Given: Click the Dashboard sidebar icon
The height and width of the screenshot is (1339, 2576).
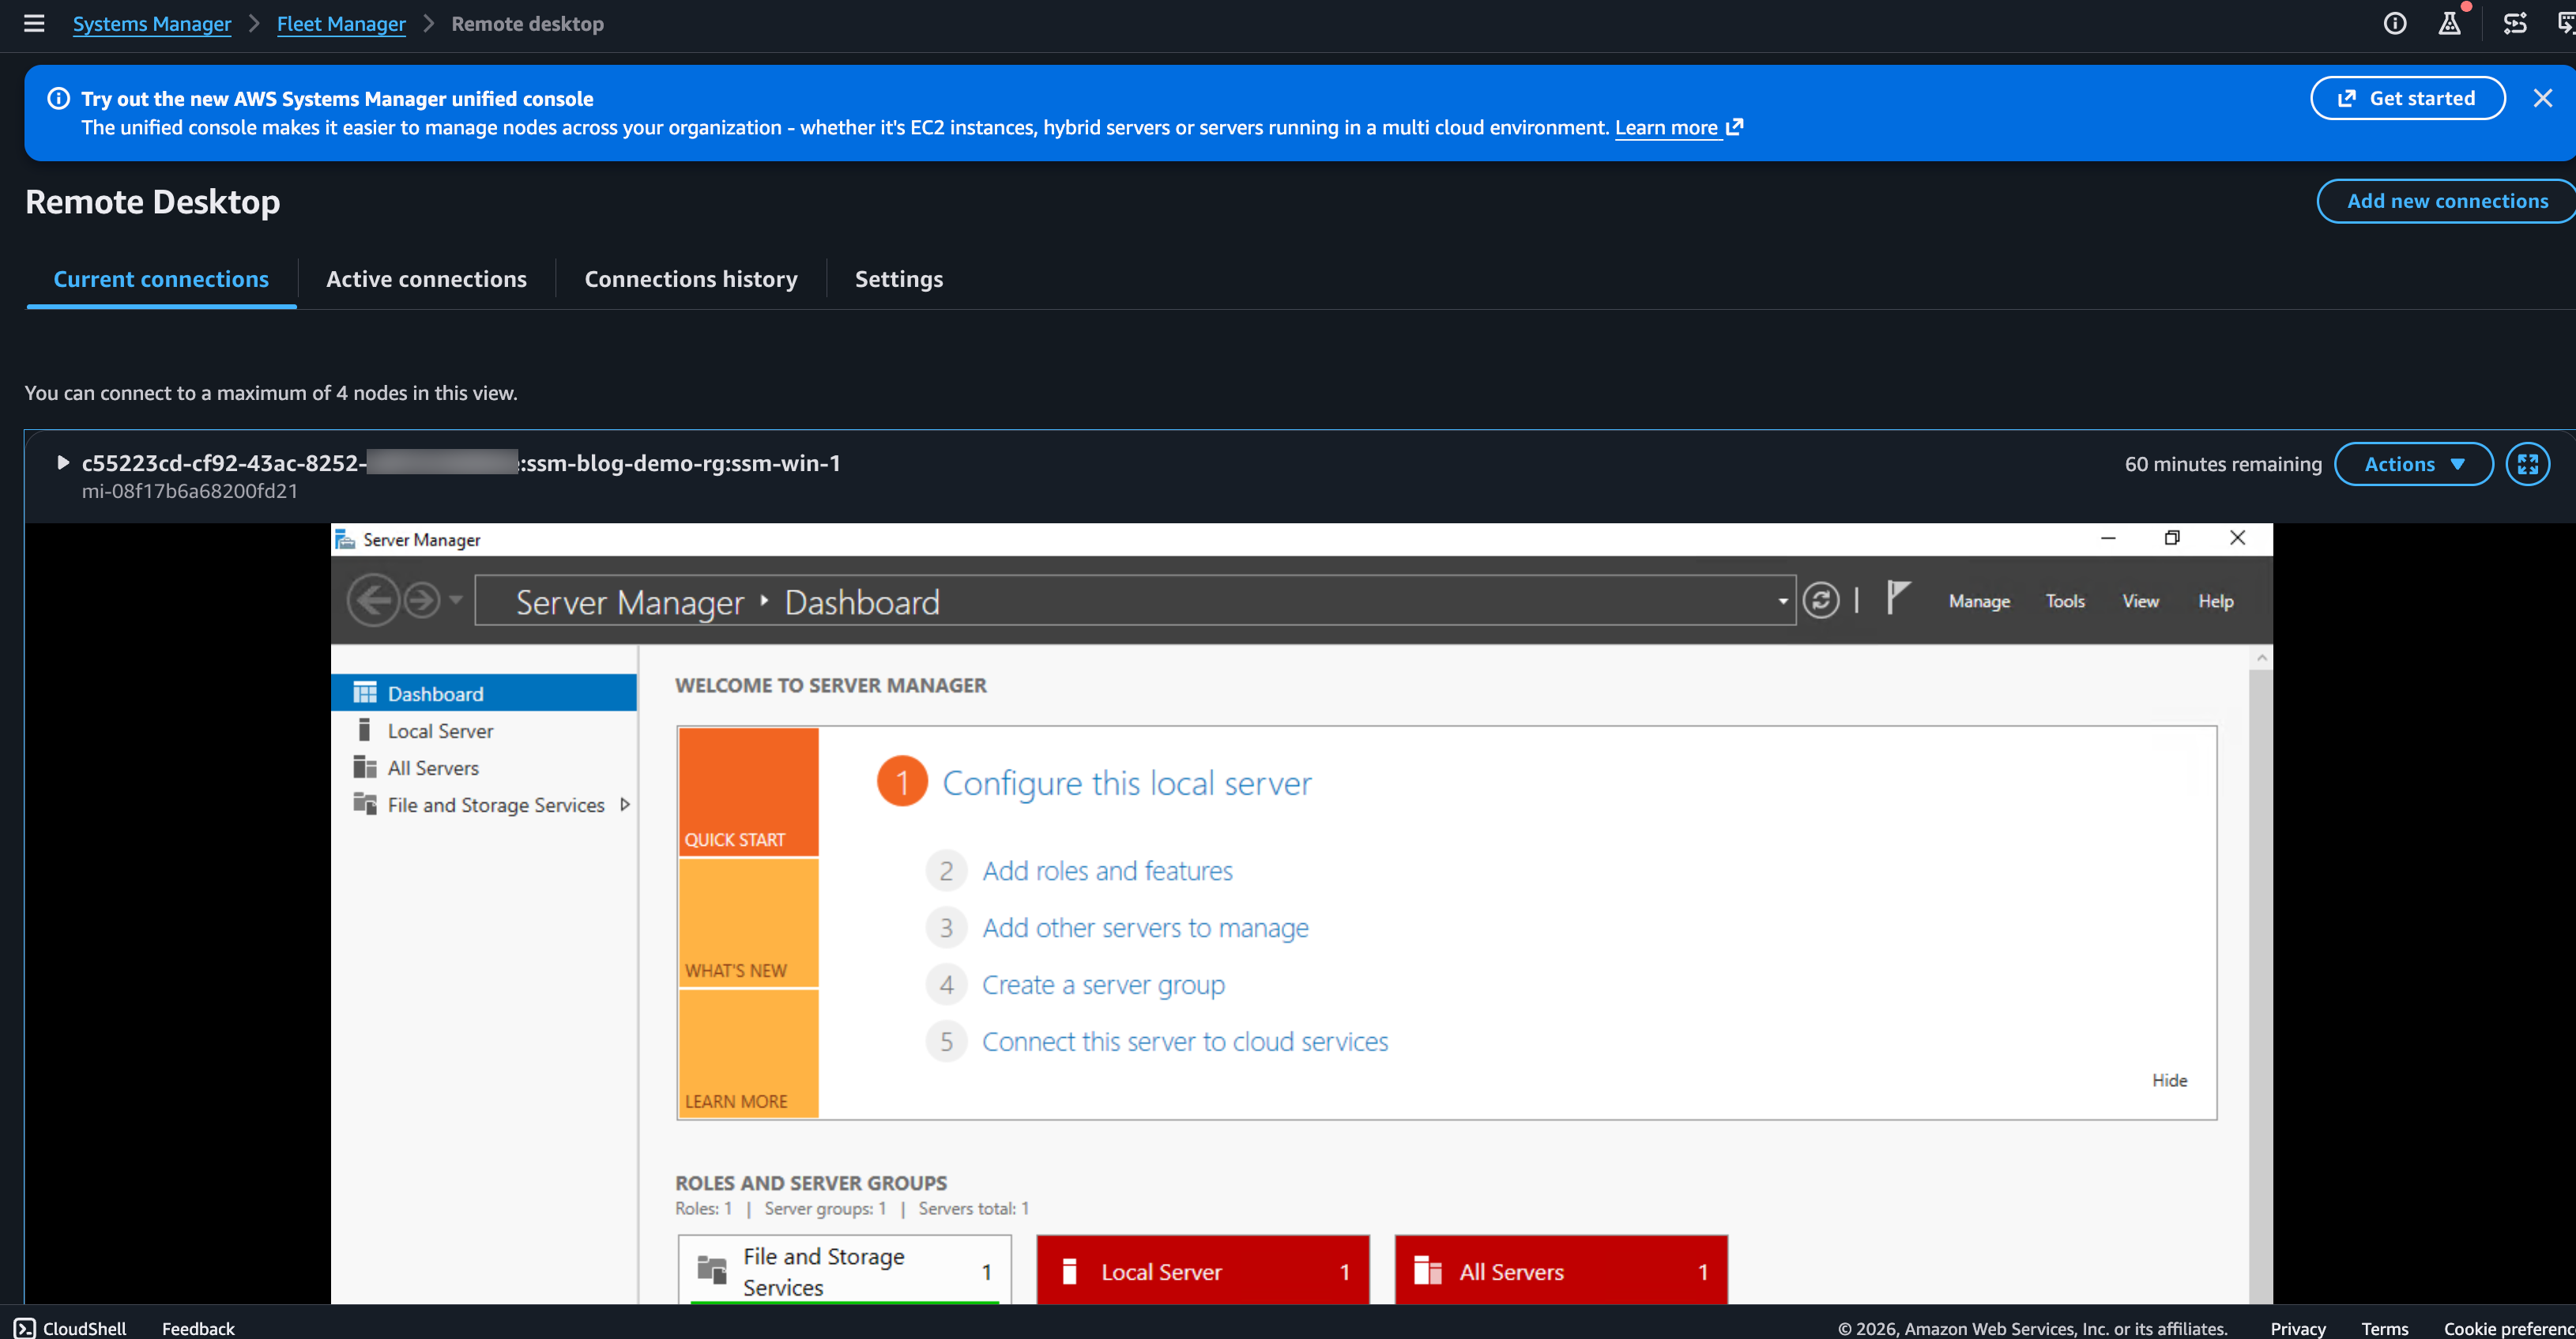Looking at the screenshot, I should 365,692.
